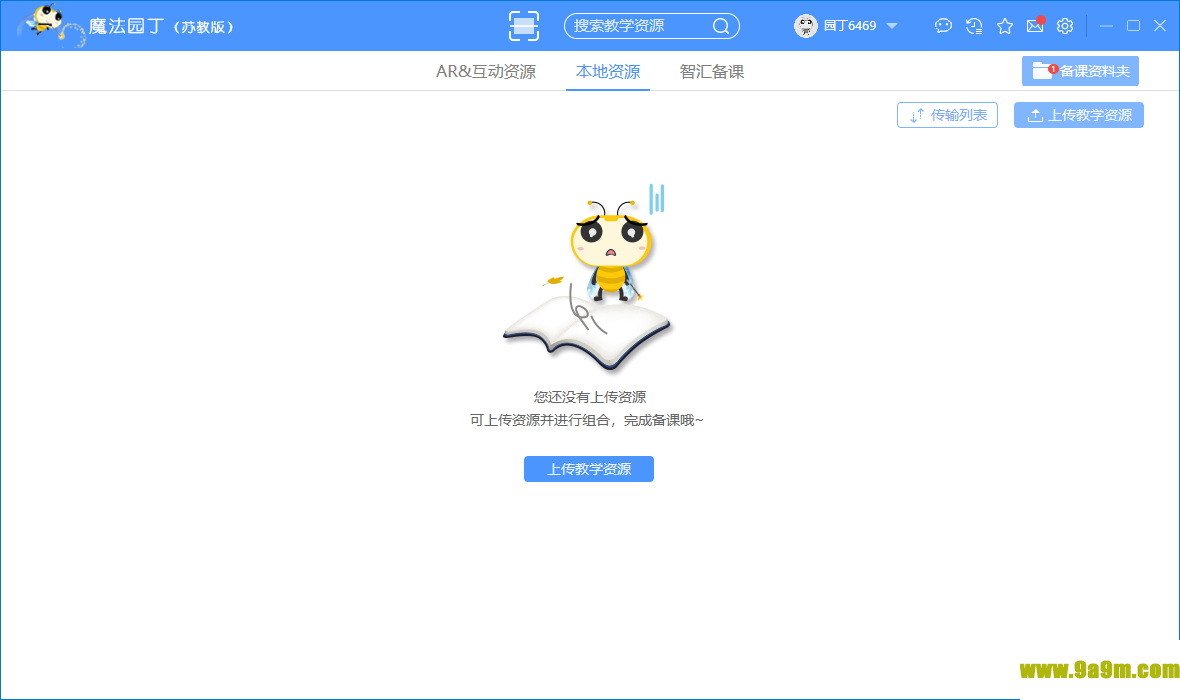
Task: Switch to the 智汇备课 tab
Action: tap(712, 72)
